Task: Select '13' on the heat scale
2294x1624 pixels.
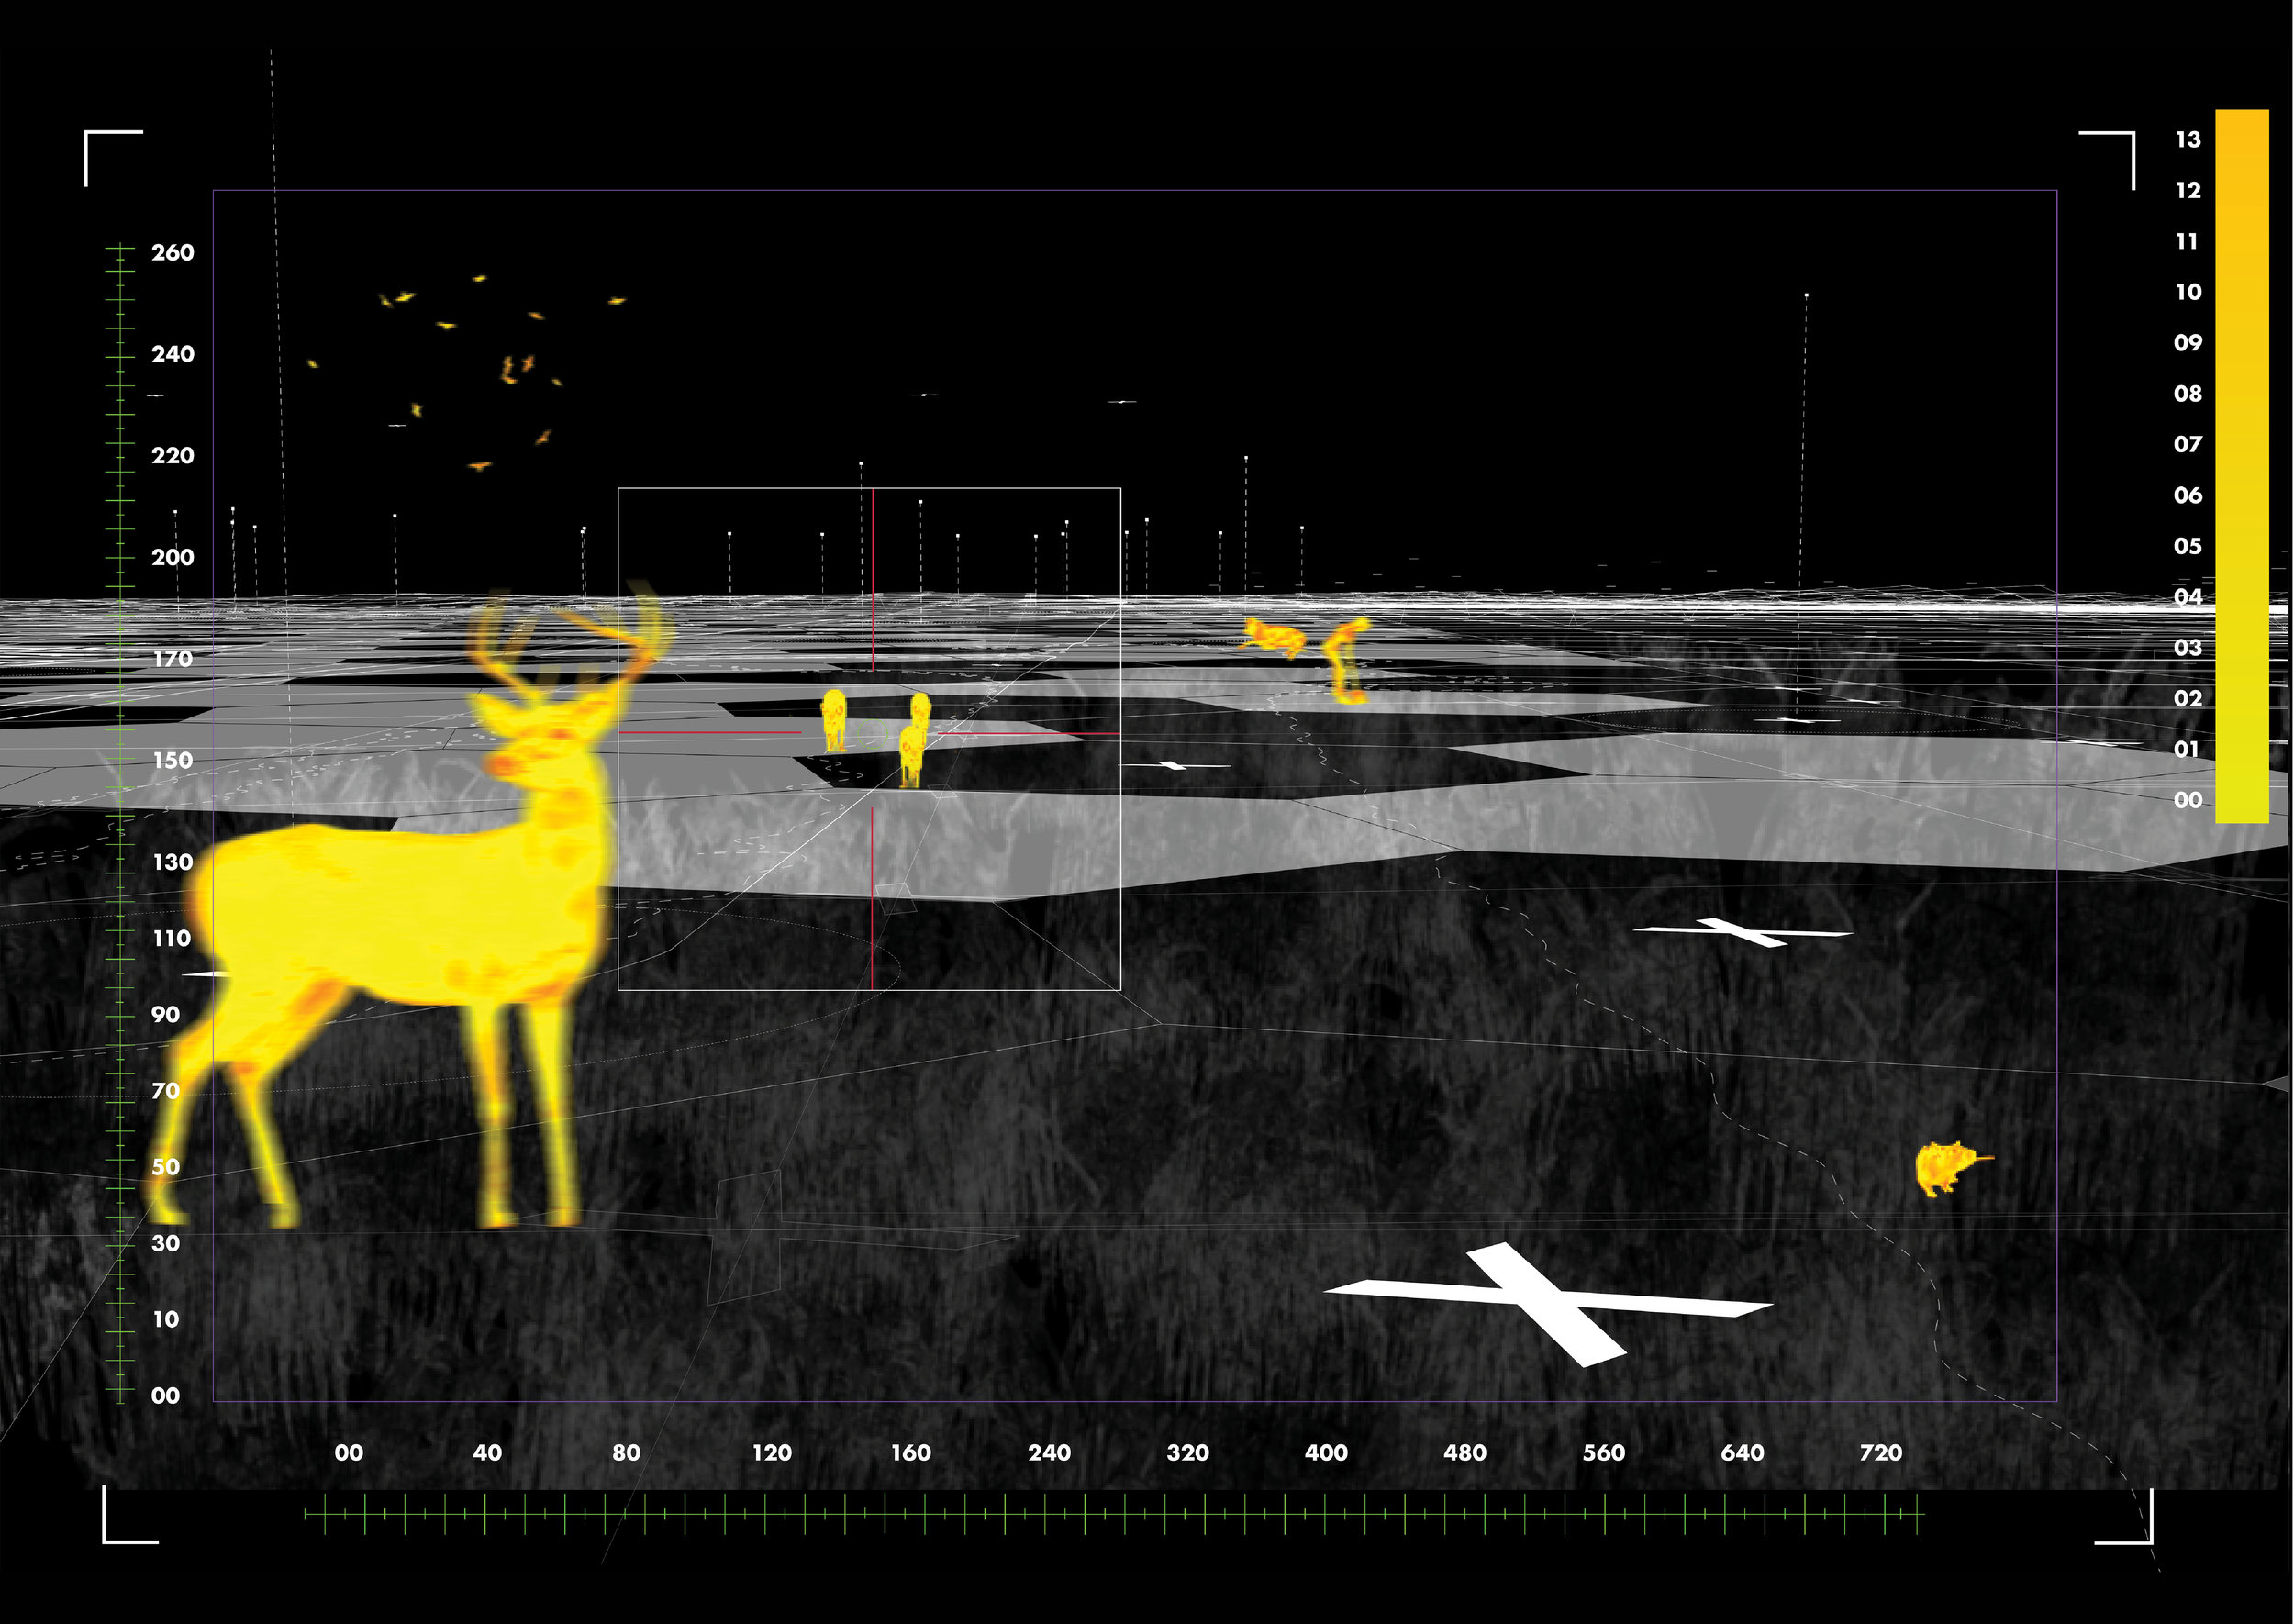Action: (2188, 140)
